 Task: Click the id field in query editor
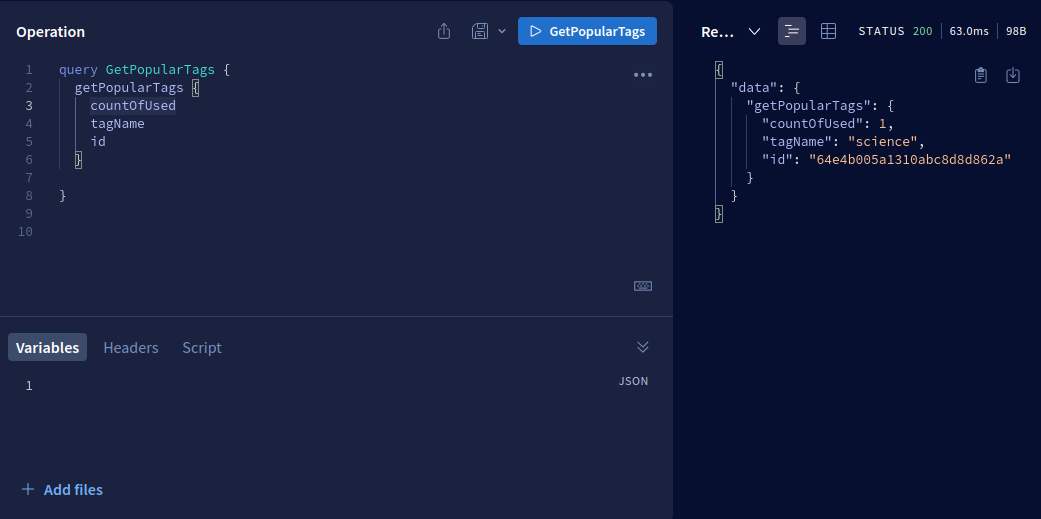pyautogui.click(x=98, y=141)
